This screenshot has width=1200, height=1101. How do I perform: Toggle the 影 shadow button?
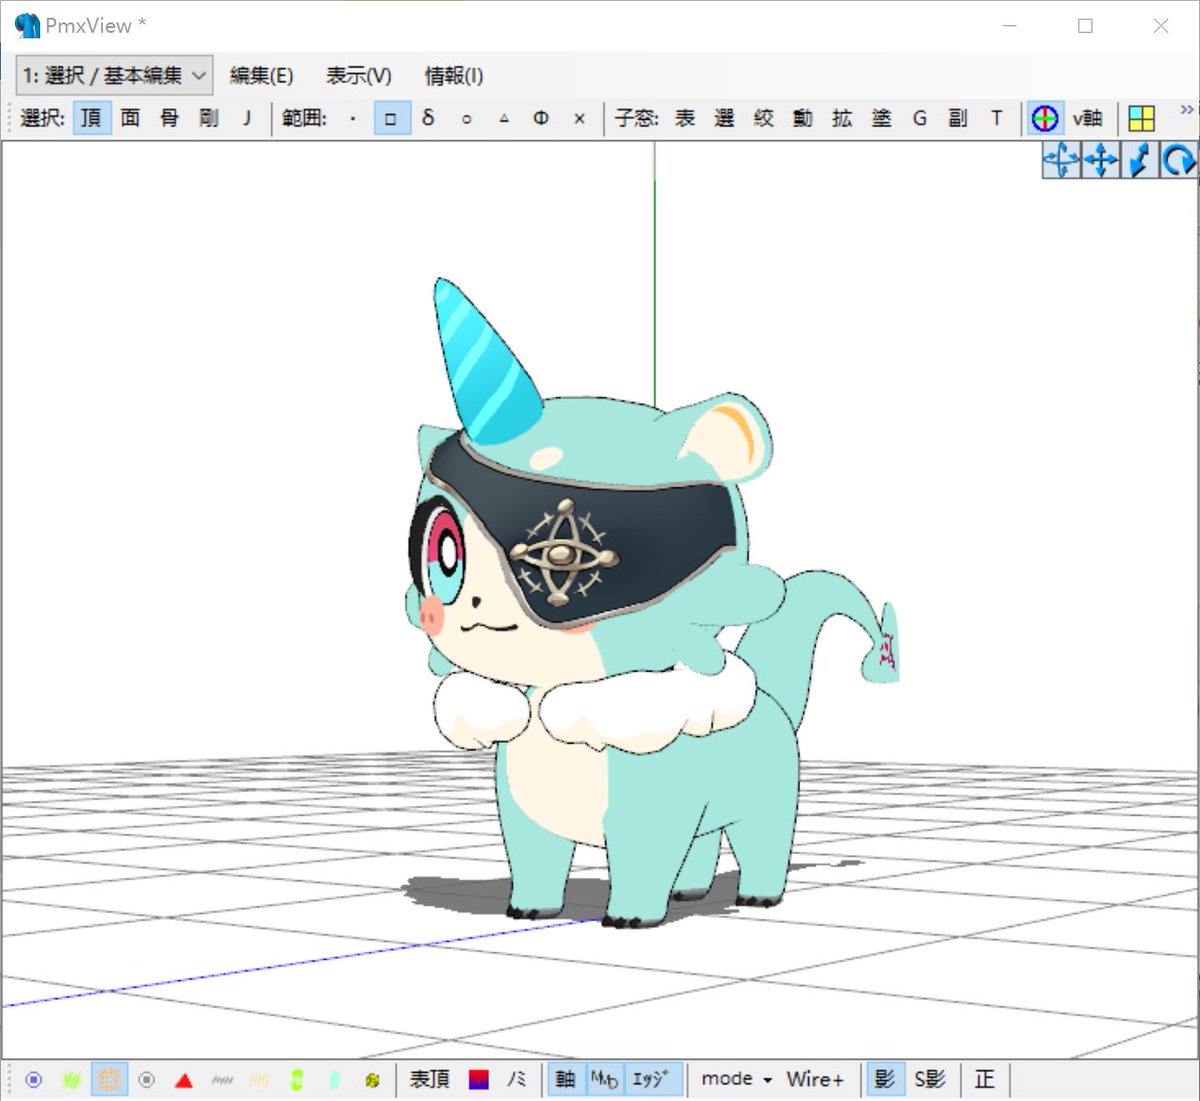[x=884, y=1079]
